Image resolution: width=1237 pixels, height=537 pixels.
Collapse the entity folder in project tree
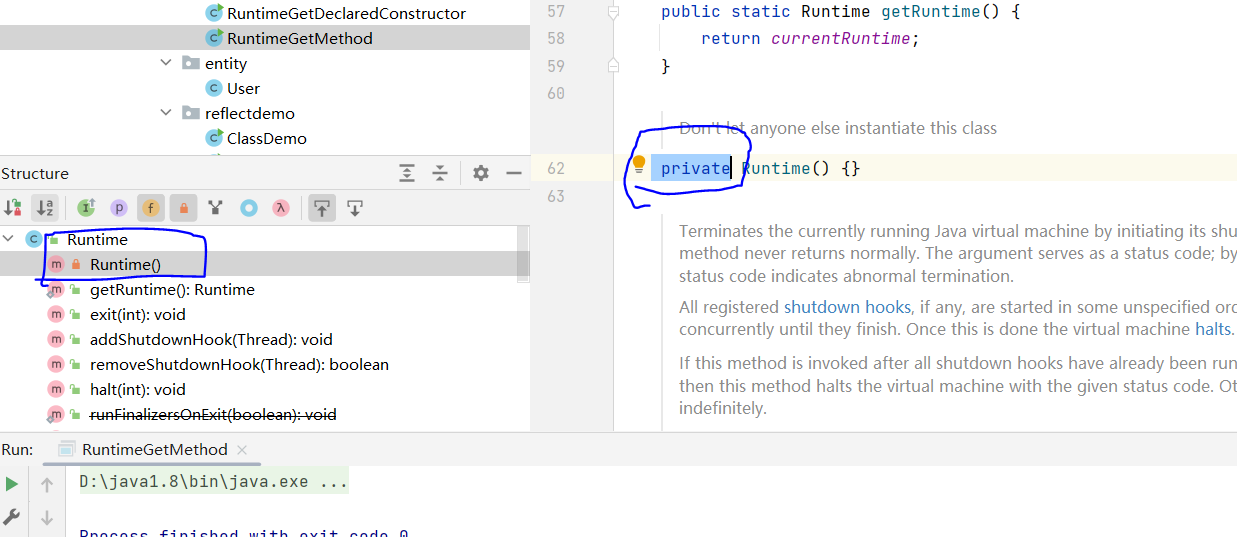166,63
